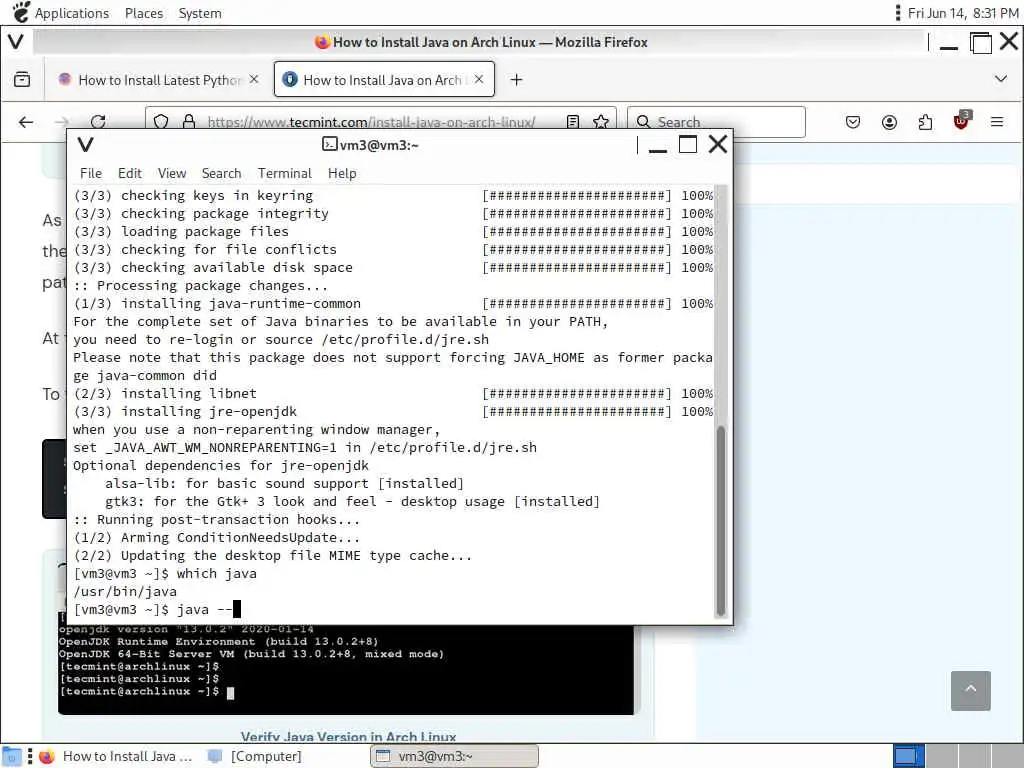
Task: Open the terminal Help menu
Action: (x=342, y=173)
